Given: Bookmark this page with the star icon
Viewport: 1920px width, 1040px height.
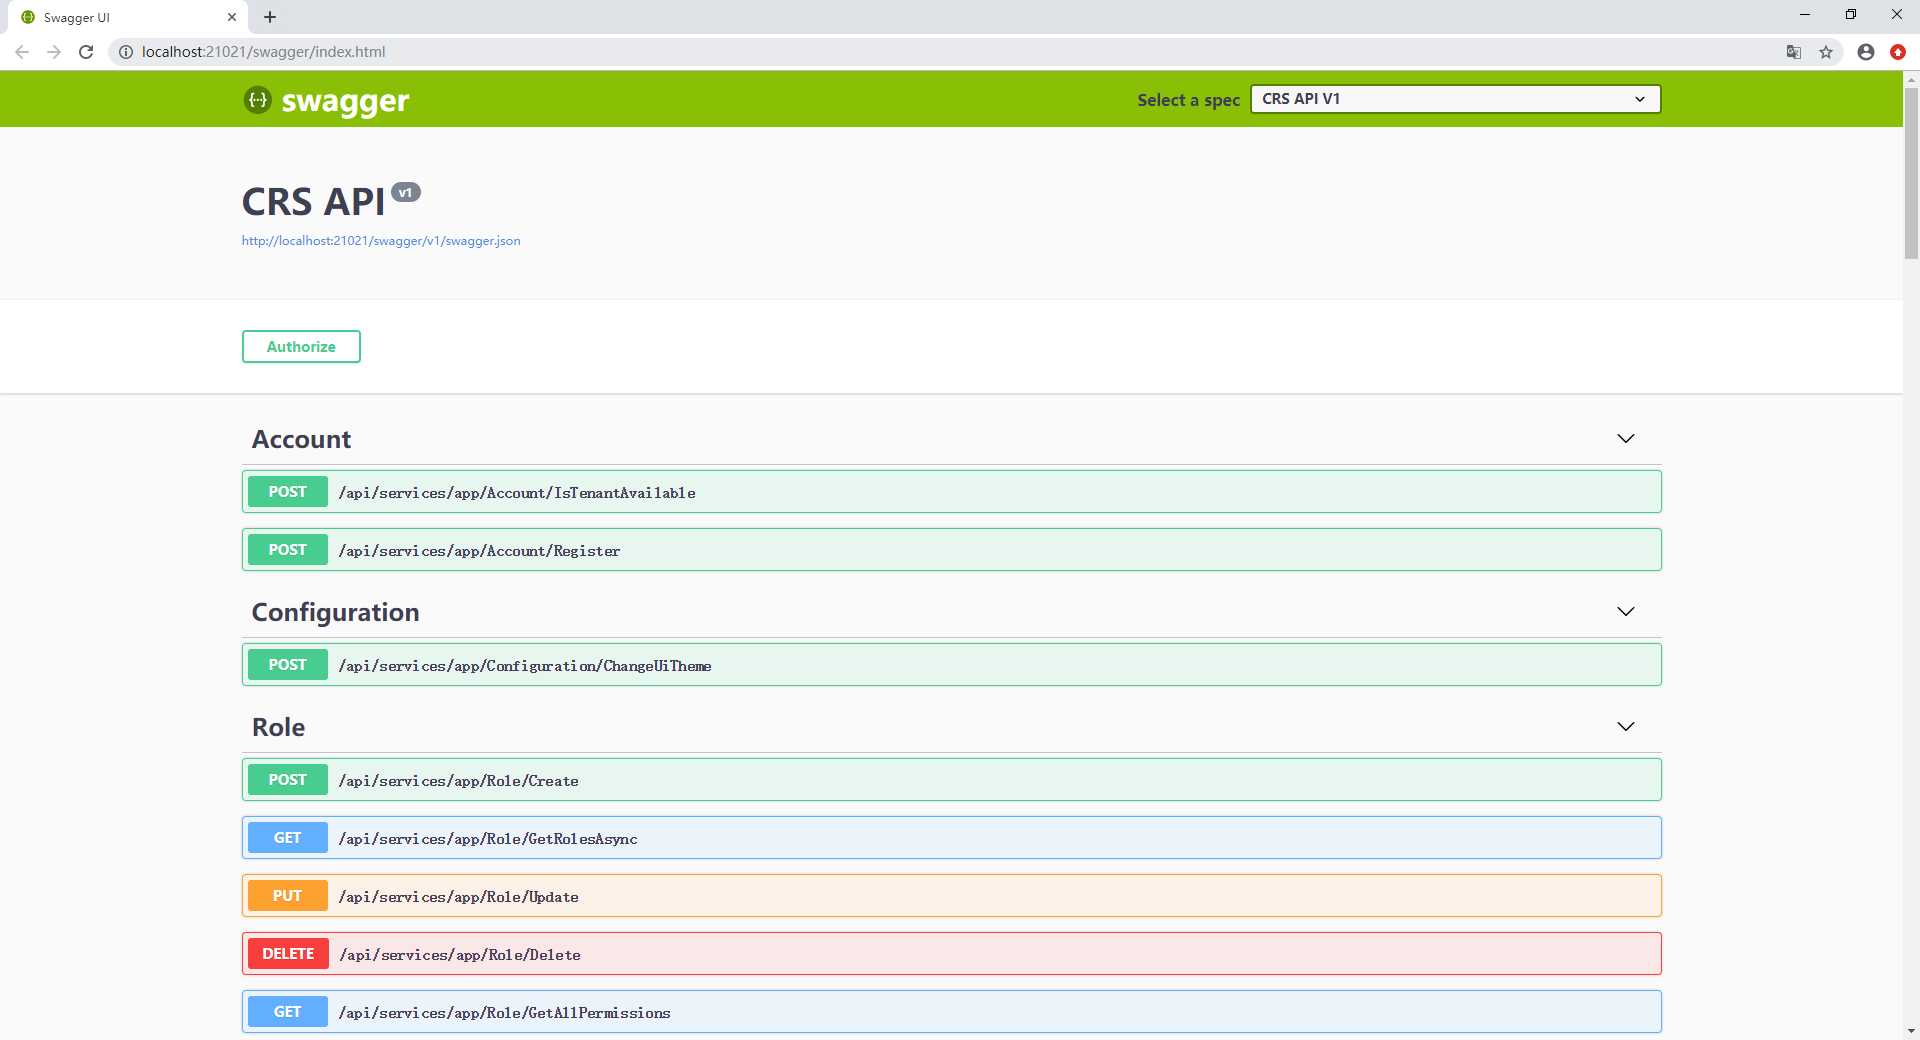Looking at the screenshot, I should (x=1826, y=52).
